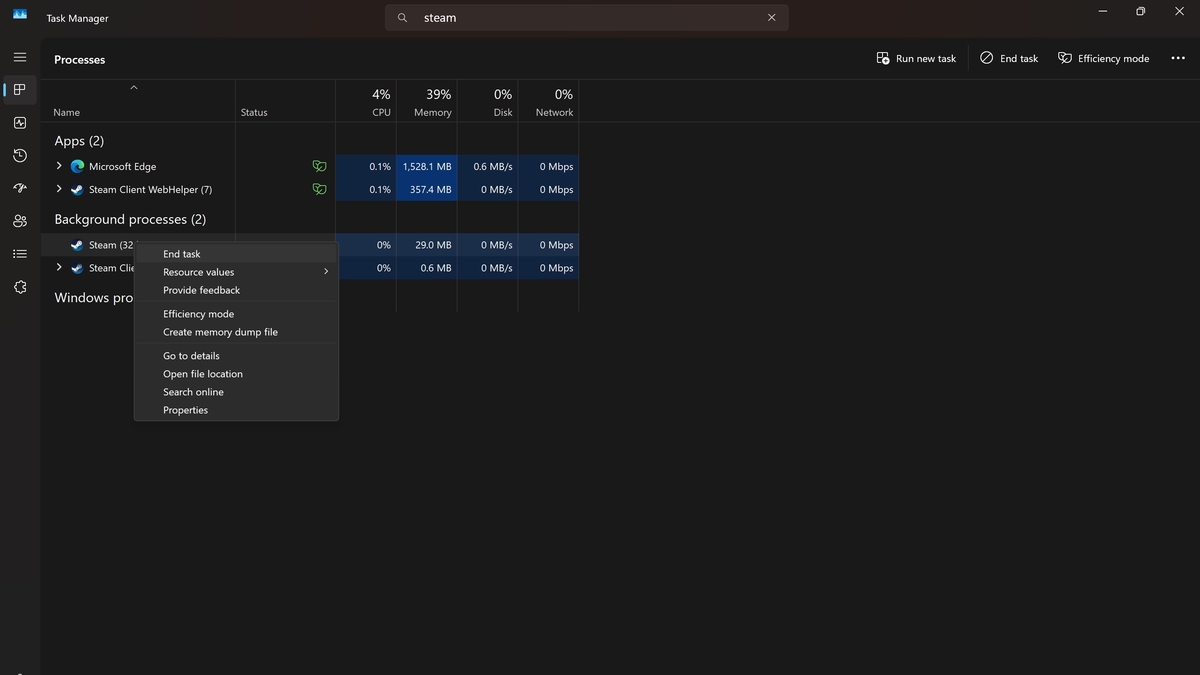The height and width of the screenshot is (675, 1200).
Task: Choose Open file location menu entry
Action: coord(236,374)
